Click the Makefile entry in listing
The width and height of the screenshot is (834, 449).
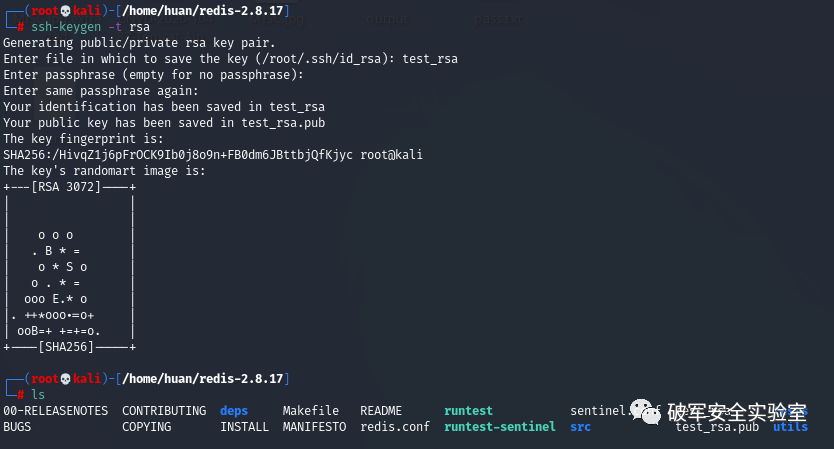point(311,411)
